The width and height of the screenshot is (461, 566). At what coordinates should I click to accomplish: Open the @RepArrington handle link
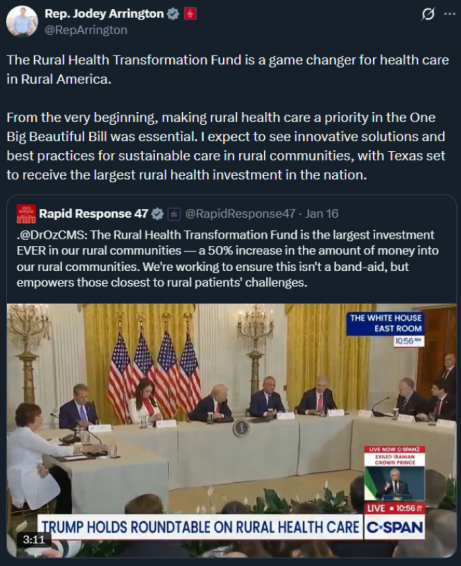pos(86,30)
